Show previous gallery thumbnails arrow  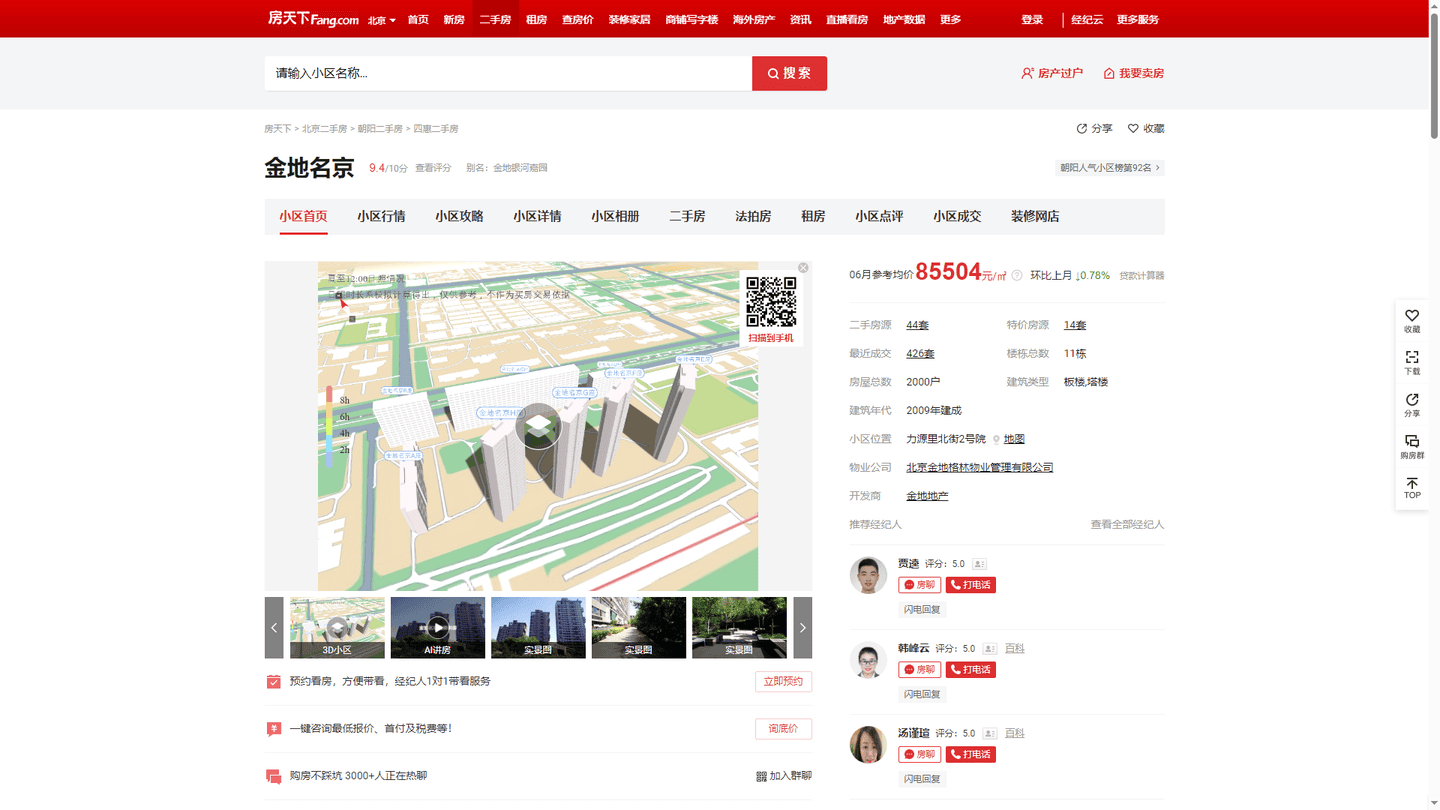[x=274, y=628]
